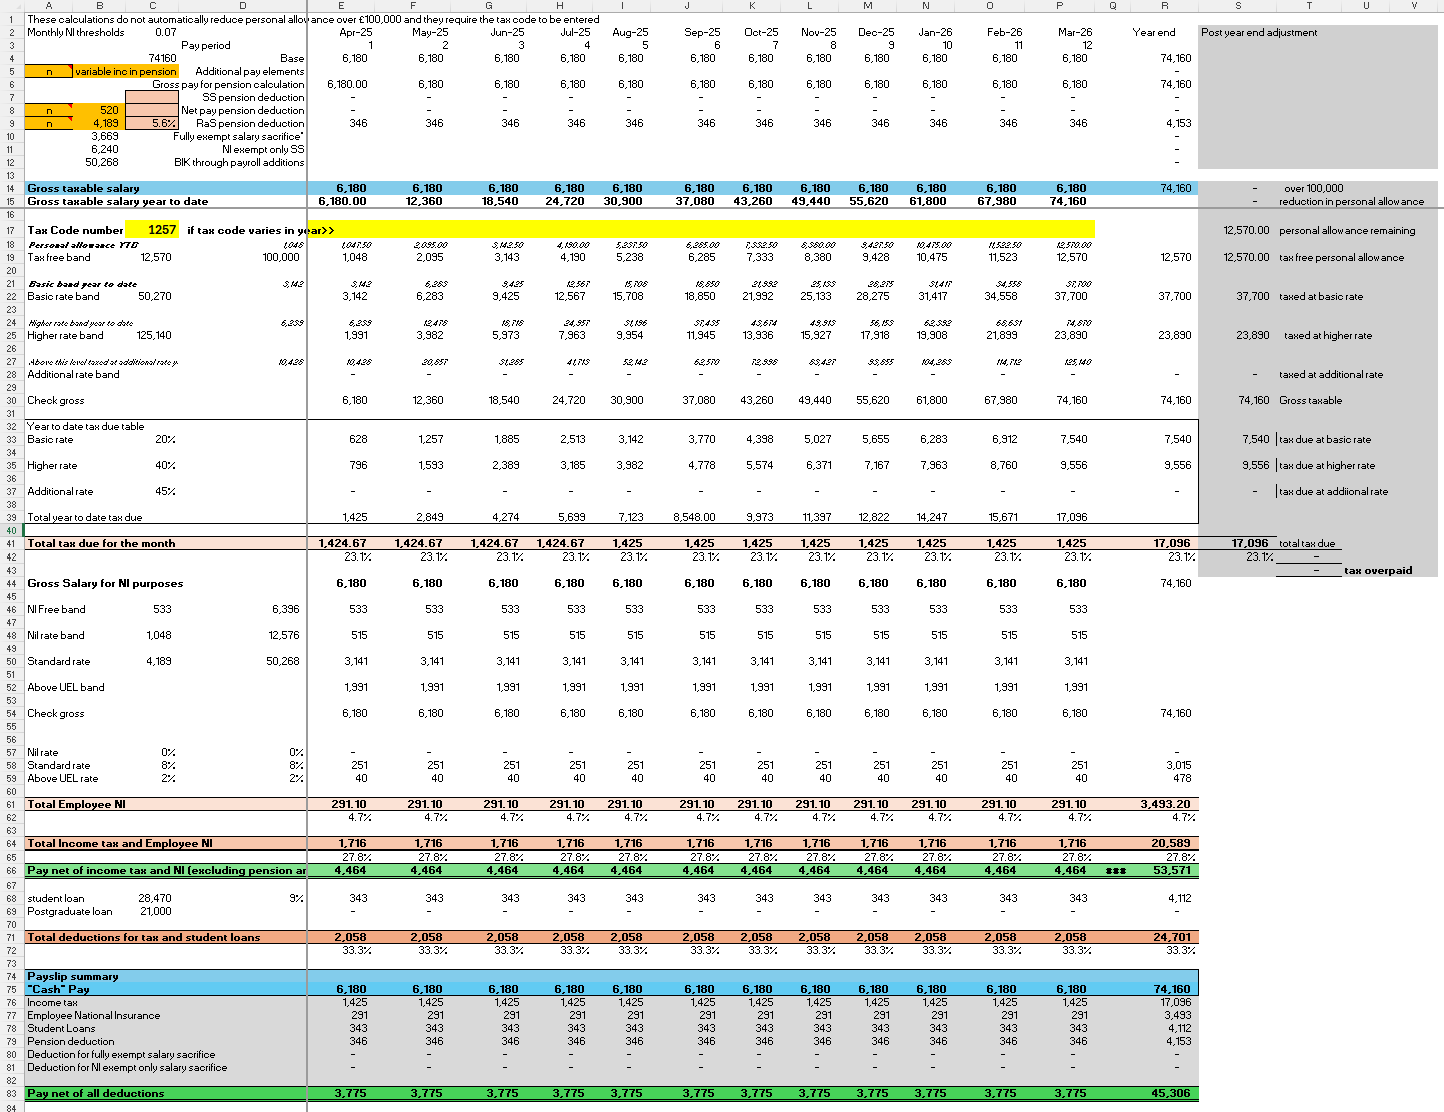1444x1112 pixels.
Task: Select the 5.6% RaS pension rate cell
Action: [152, 123]
